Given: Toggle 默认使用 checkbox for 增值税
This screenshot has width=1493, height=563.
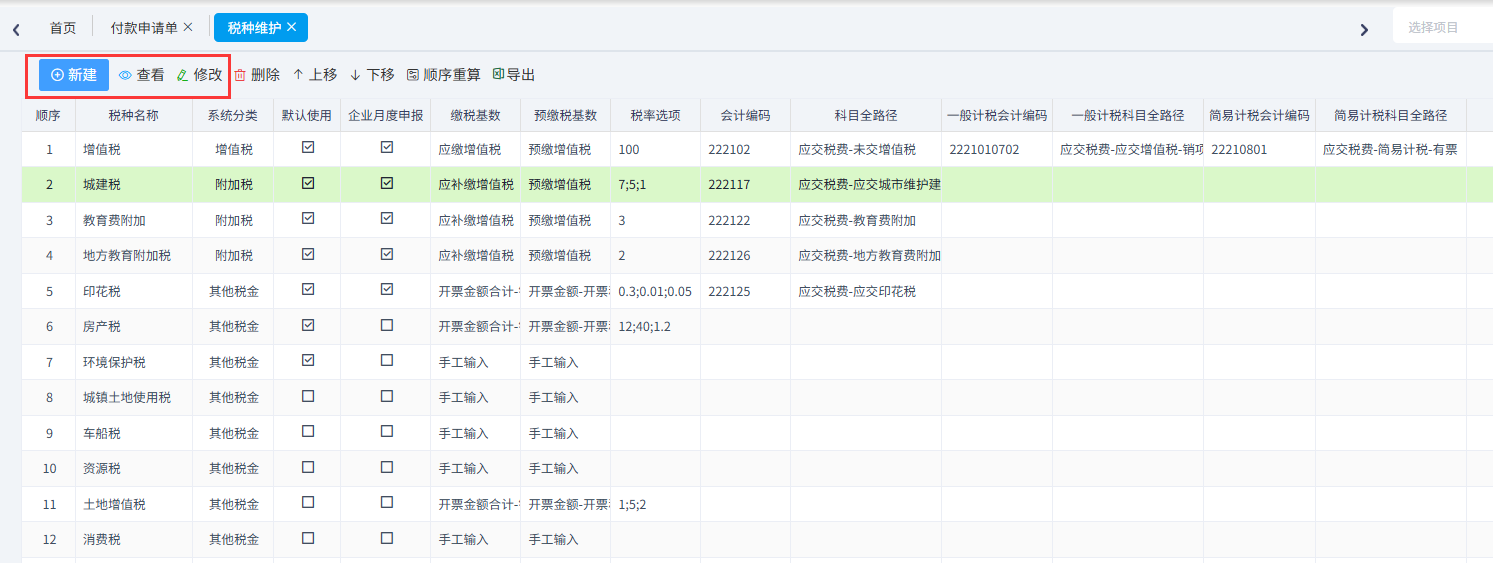Looking at the screenshot, I should tap(308, 147).
